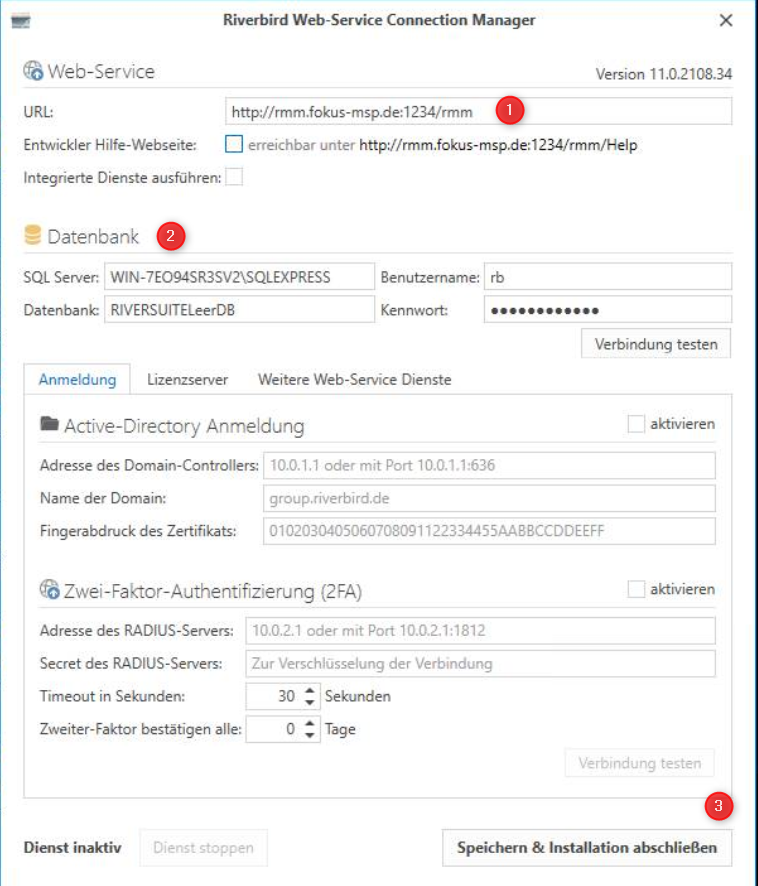Click the Version 11.0.2108.34 text
This screenshot has height=886, width=758.
pos(664,74)
